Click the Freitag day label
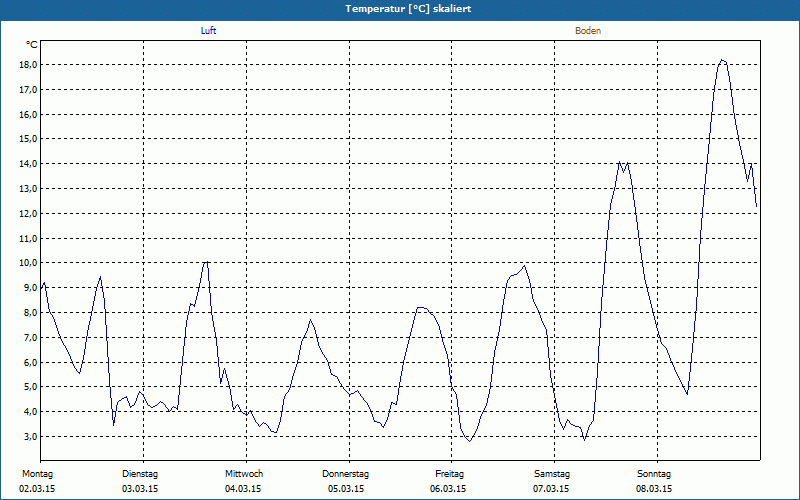Screen dimensions: 800x500 pos(449,474)
